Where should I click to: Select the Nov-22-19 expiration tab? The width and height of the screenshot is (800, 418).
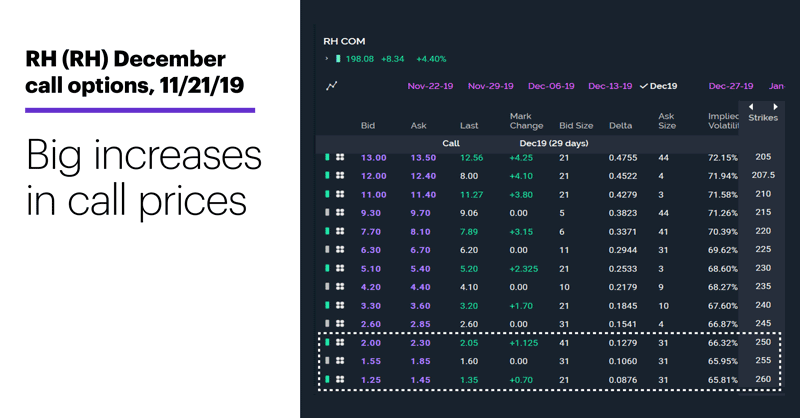click(430, 86)
